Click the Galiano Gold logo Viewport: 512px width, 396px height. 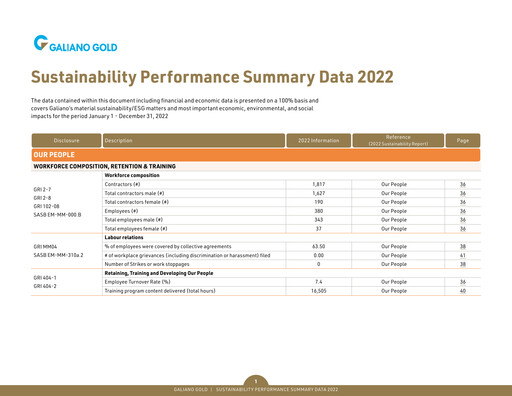(75, 43)
